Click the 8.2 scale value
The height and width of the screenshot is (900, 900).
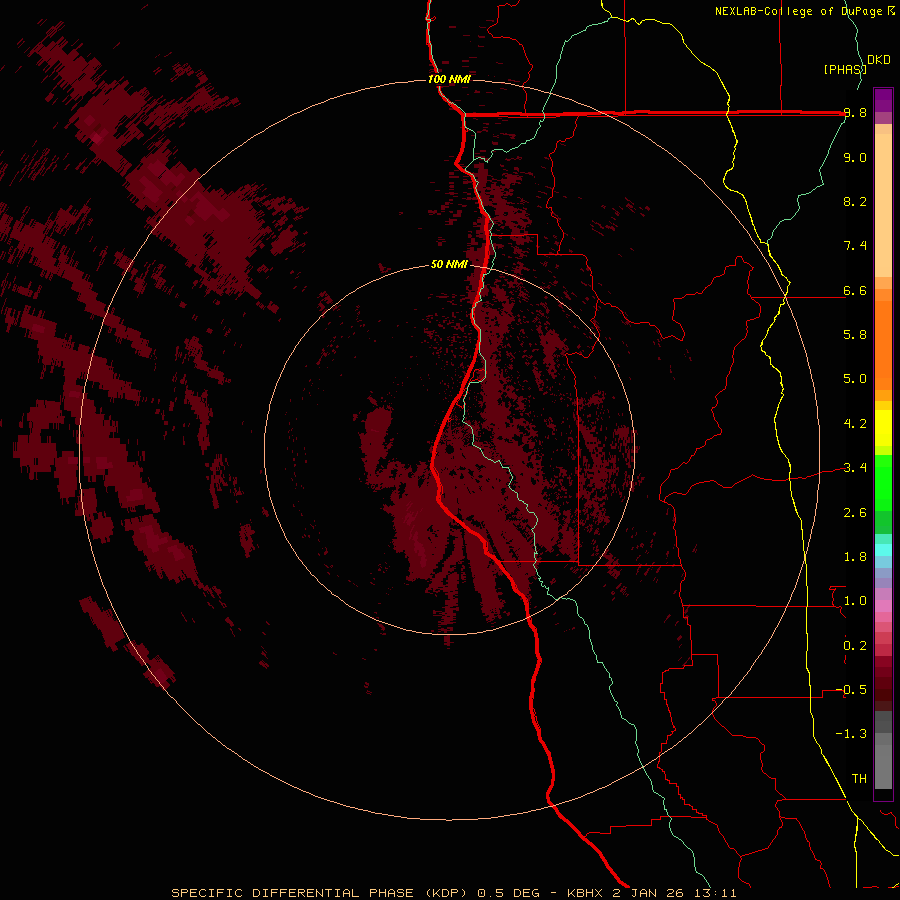(x=855, y=201)
